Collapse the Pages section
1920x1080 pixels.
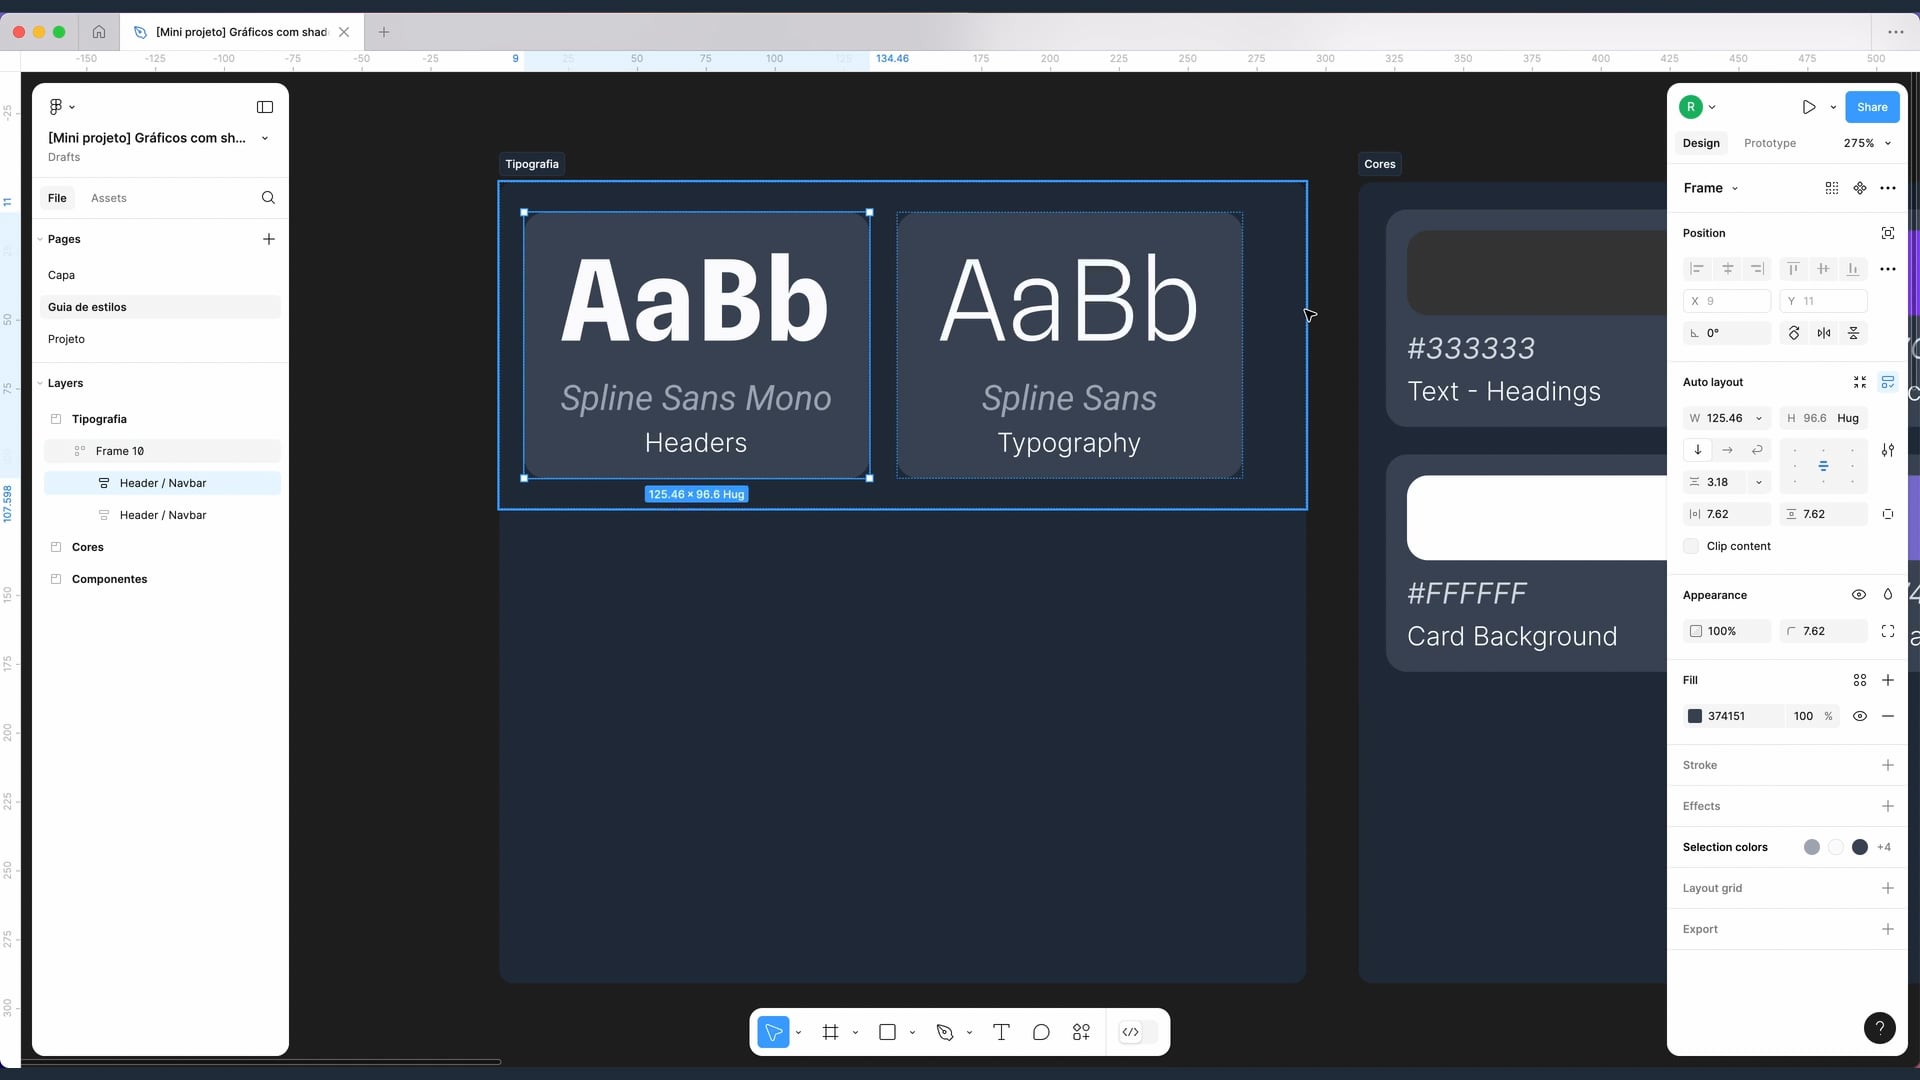(40, 239)
